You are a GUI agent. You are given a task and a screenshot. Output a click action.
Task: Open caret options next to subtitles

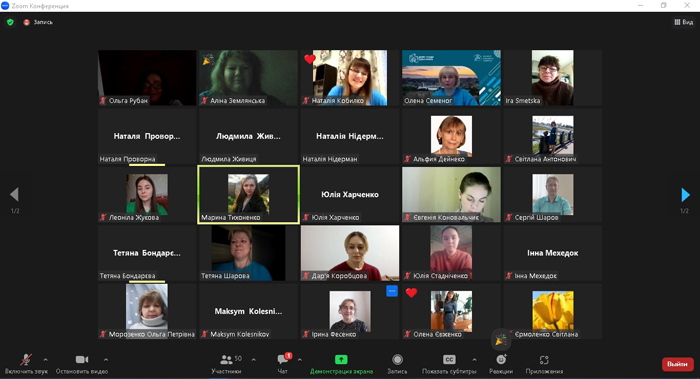(474, 359)
